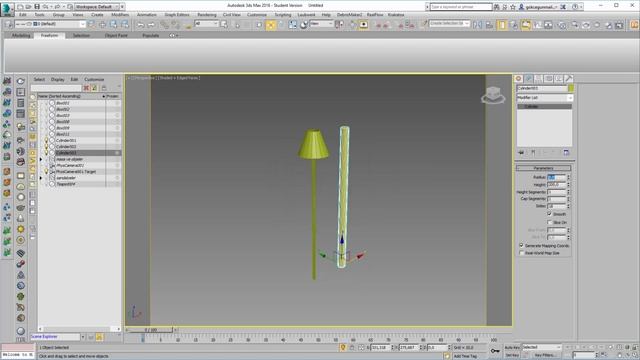
Task: Toggle visibility bulb for Cylinder002
Action: tap(46, 146)
